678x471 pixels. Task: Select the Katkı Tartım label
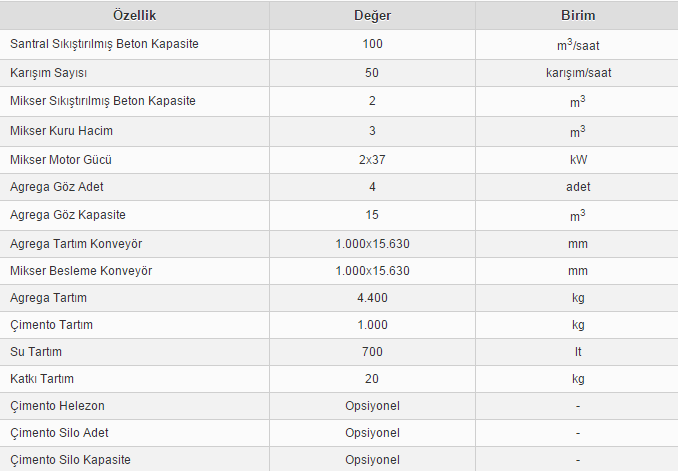click(41, 379)
